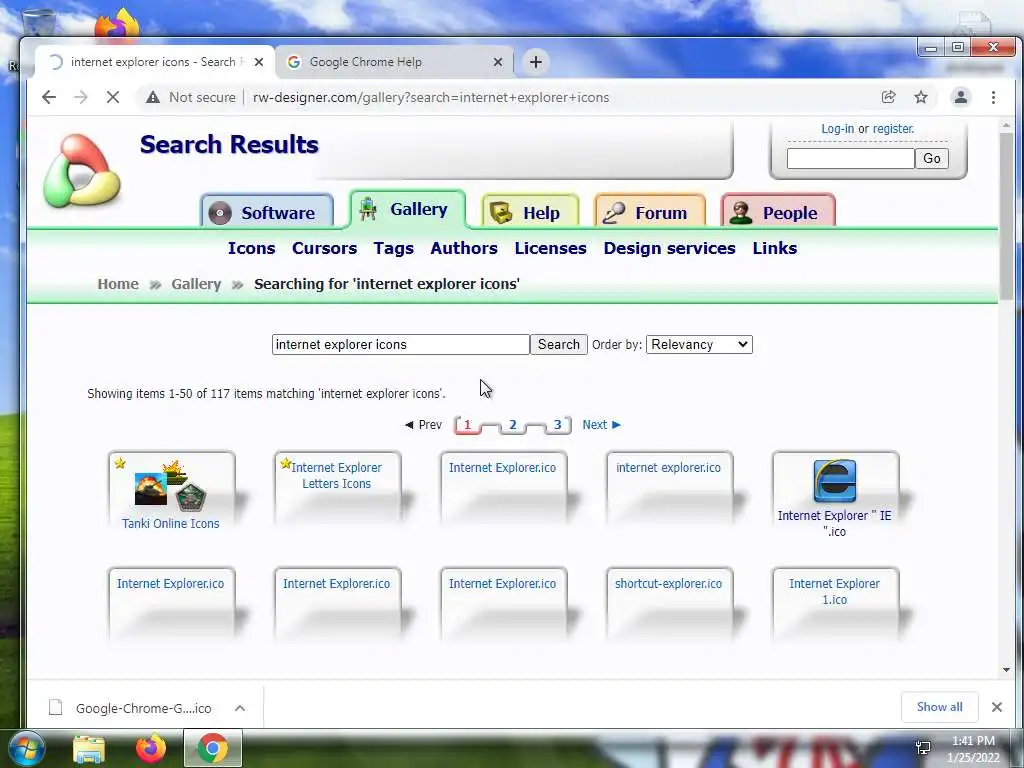The width and height of the screenshot is (1024, 768).
Task: Open the shortcut-explorer.ico result
Action: click(668, 583)
